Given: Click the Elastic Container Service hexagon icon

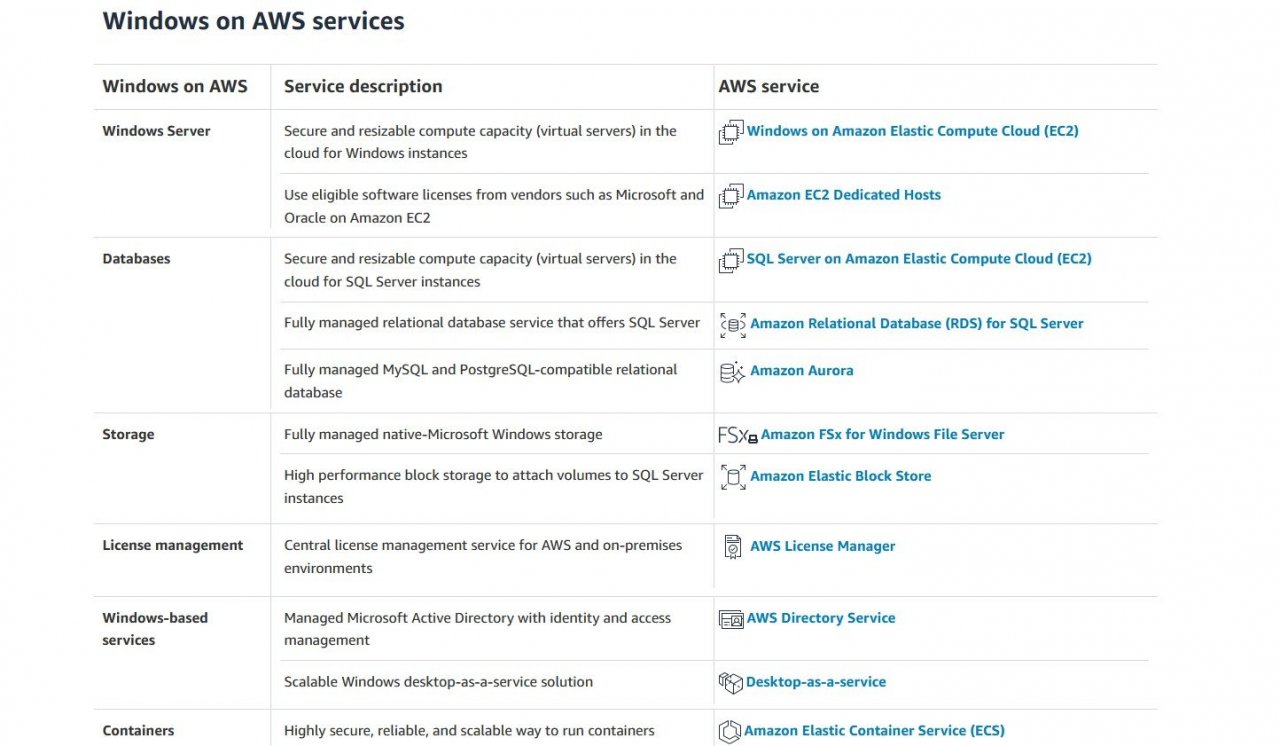Looking at the screenshot, I should 730,731.
